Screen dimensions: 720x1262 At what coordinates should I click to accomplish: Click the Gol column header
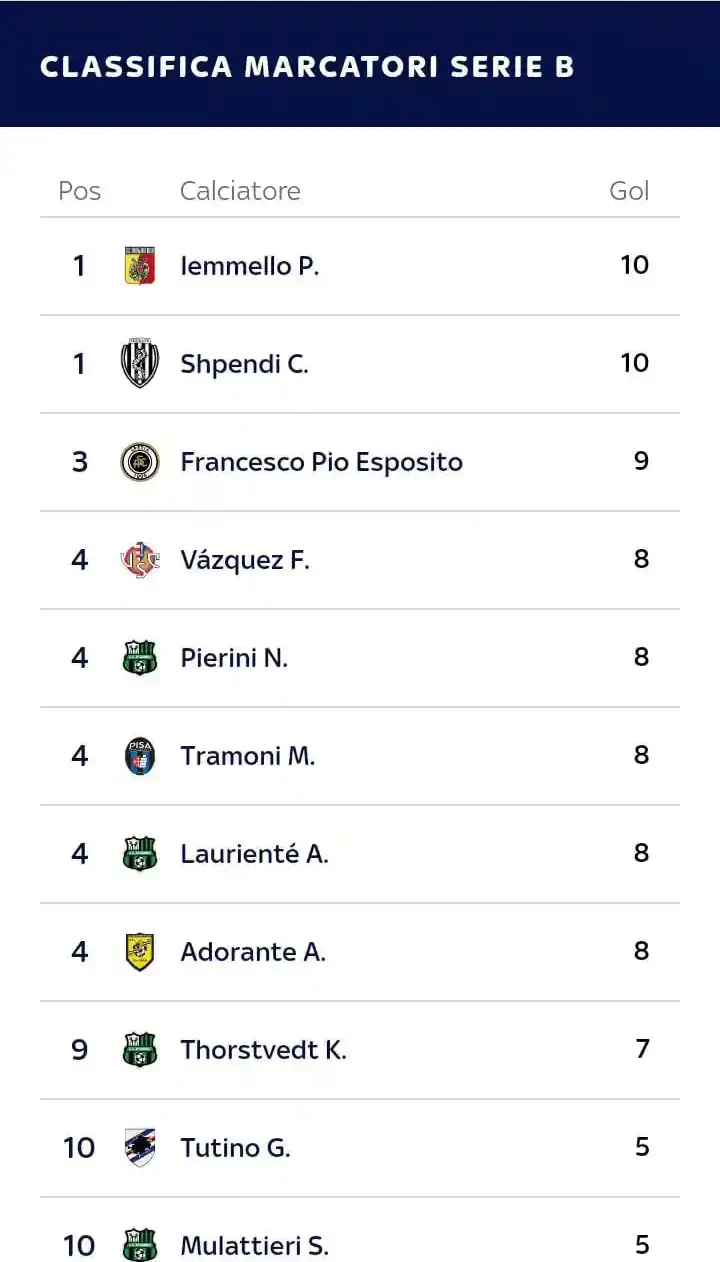(629, 191)
